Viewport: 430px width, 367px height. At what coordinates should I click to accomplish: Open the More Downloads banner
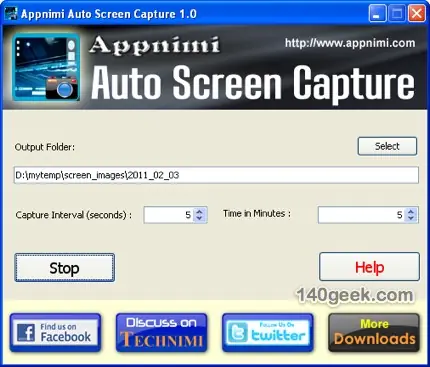[374, 332]
